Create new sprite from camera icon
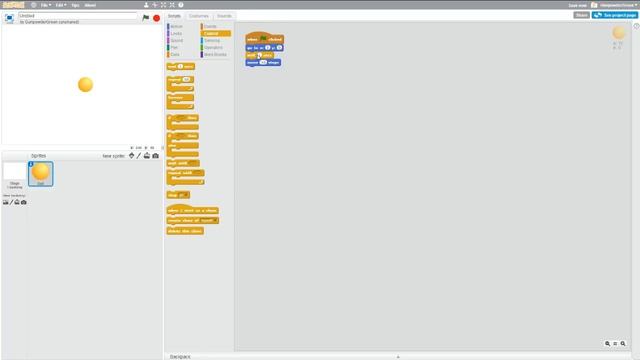The image size is (640, 360). [156, 156]
